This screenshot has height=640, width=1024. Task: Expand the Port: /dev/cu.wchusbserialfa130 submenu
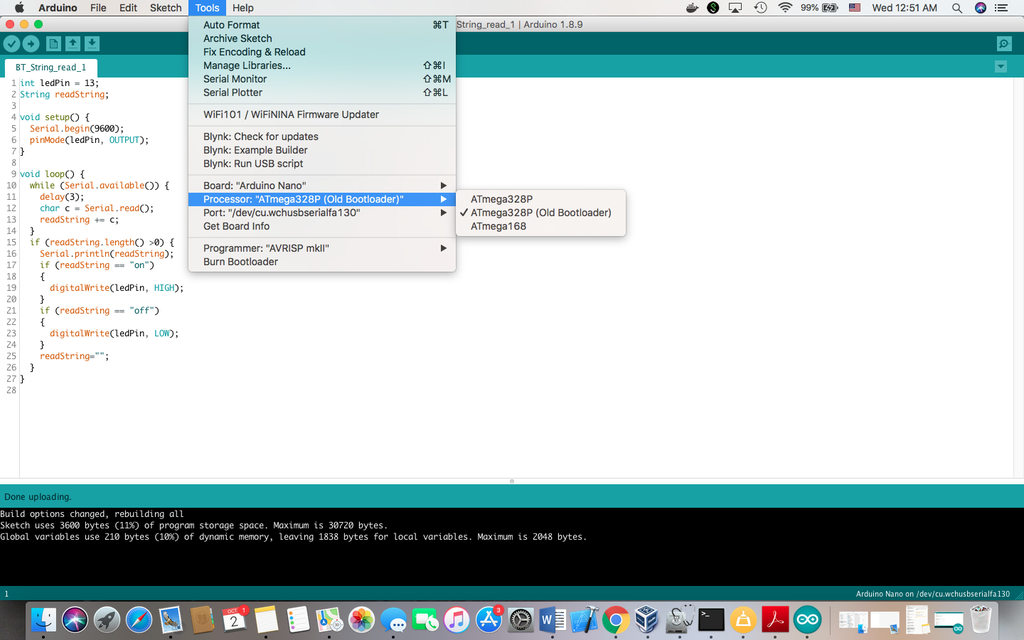tap(322, 213)
